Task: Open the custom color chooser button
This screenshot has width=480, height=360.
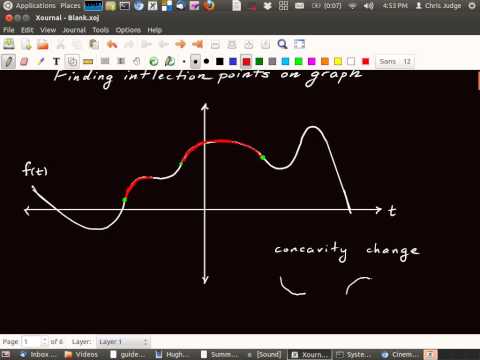Action: (x=366, y=61)
